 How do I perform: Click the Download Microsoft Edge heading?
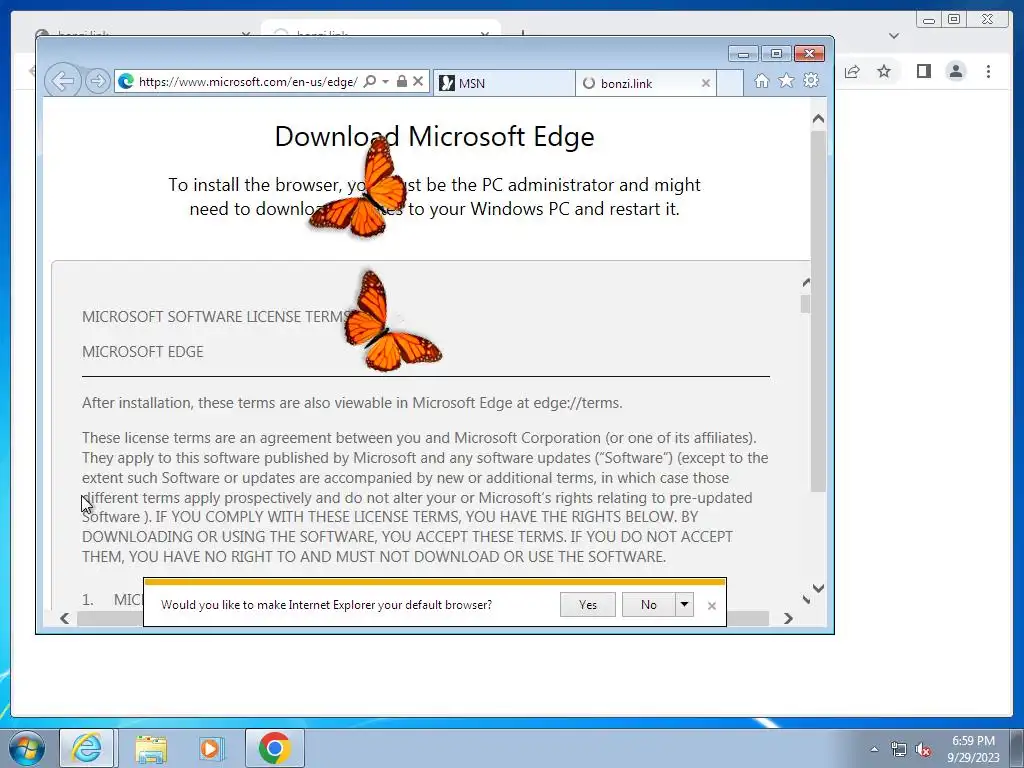click(x=434, y=136)
